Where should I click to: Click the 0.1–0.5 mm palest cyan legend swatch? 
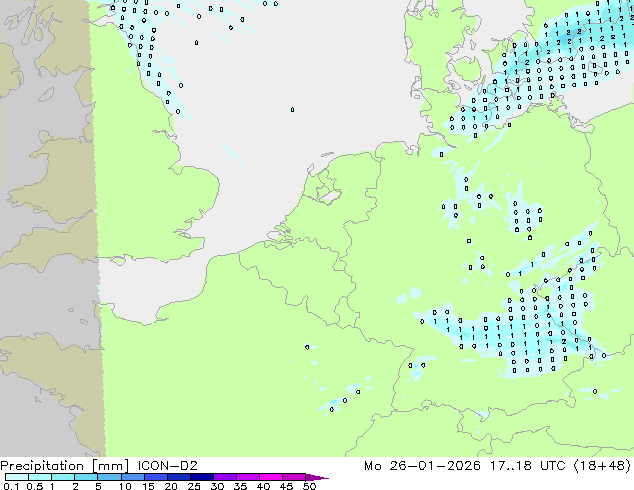pyautogui.click(x=17, y=477)
